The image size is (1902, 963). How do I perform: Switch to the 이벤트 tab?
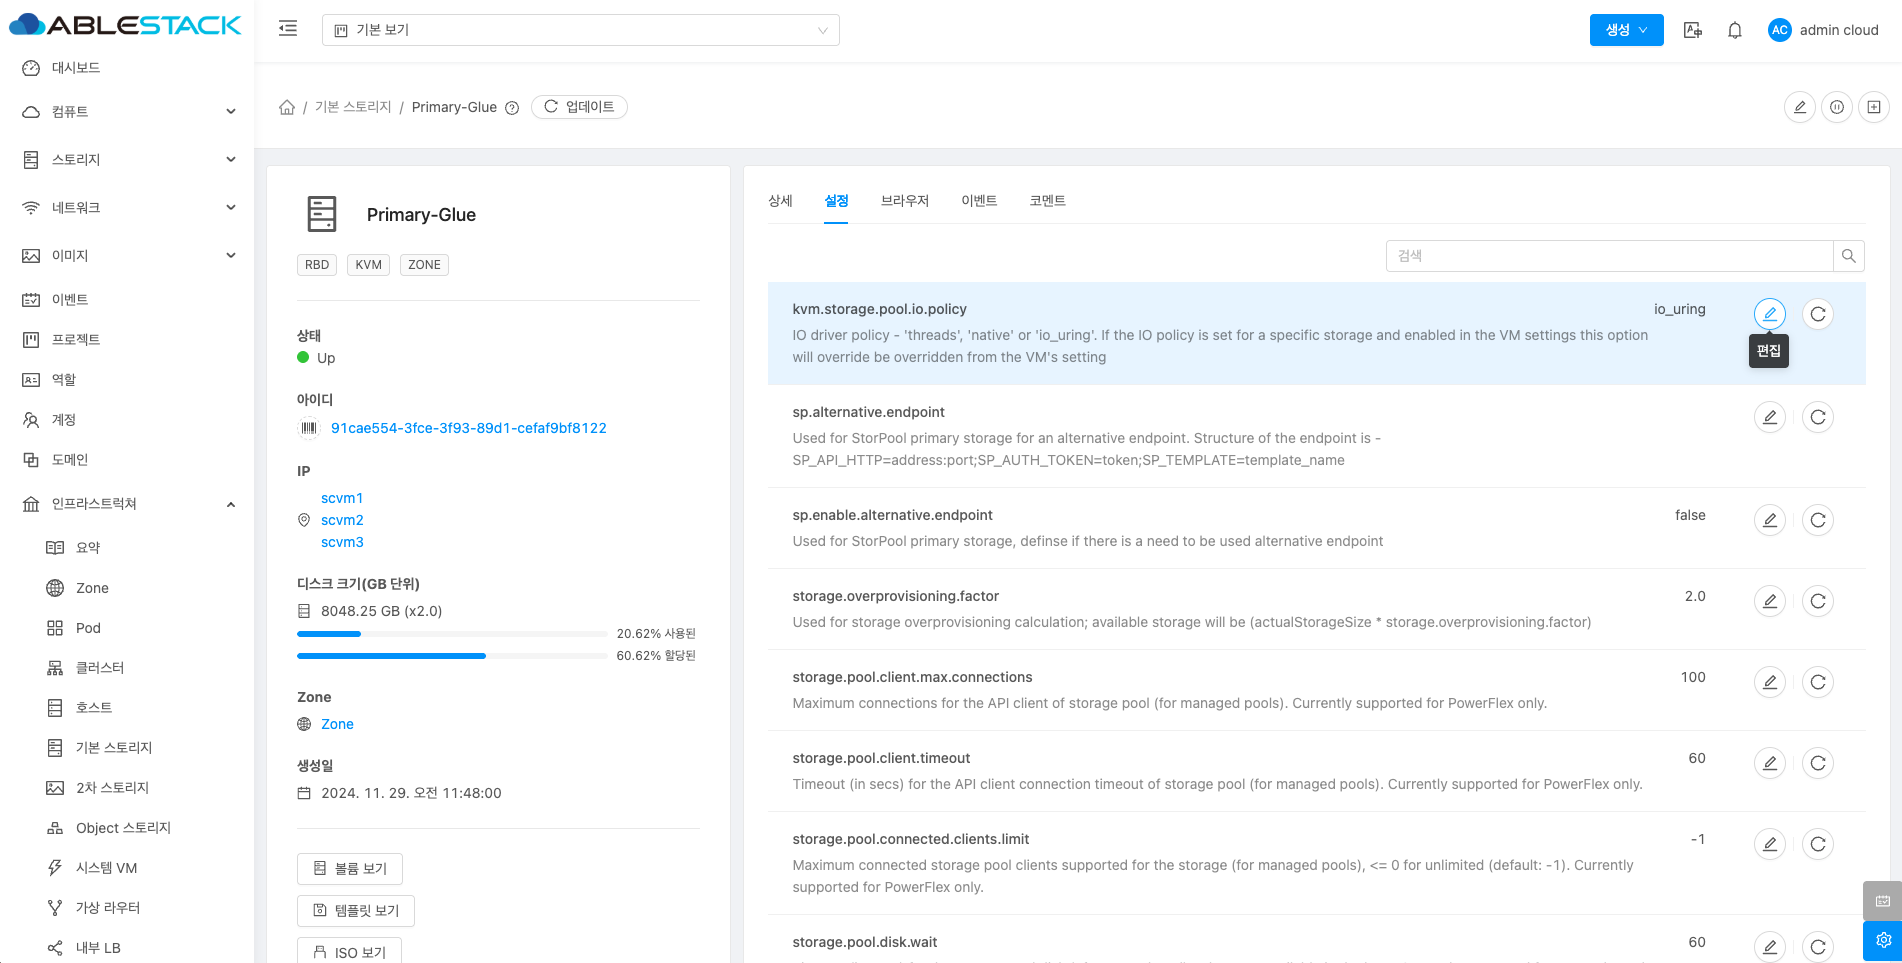coord(978,201)
